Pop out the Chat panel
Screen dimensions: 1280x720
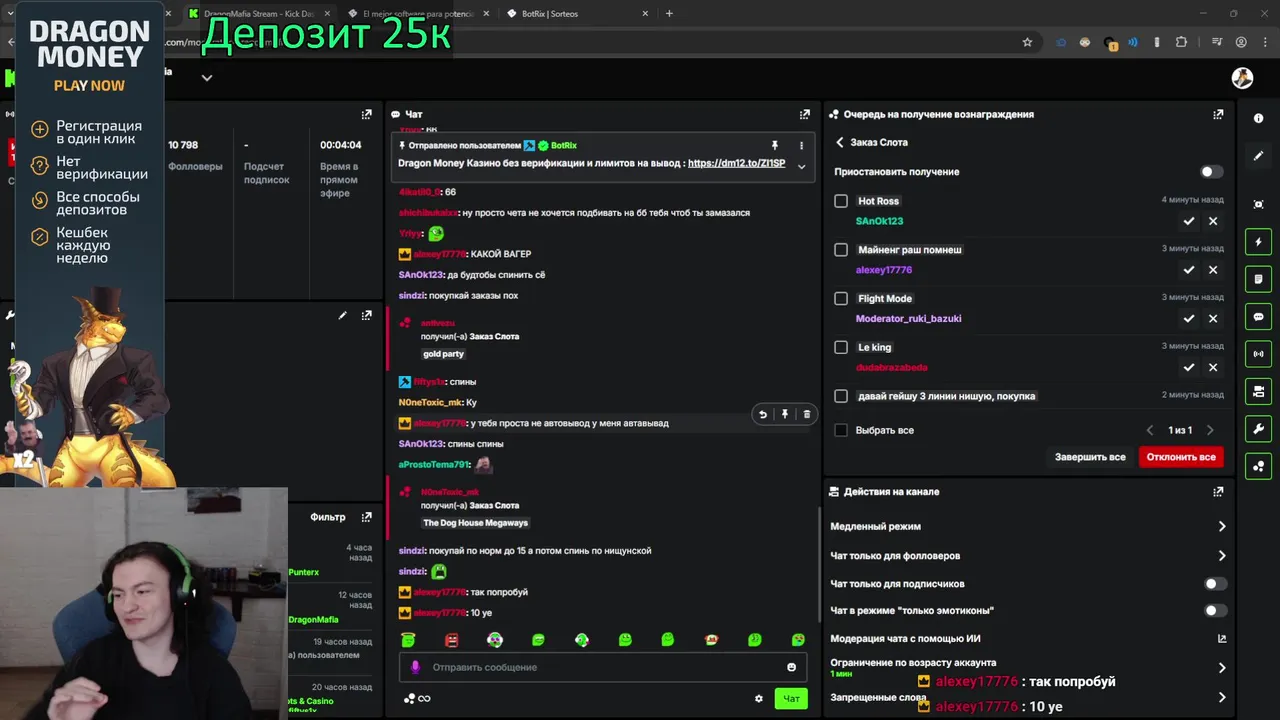[x=805, y=114]
